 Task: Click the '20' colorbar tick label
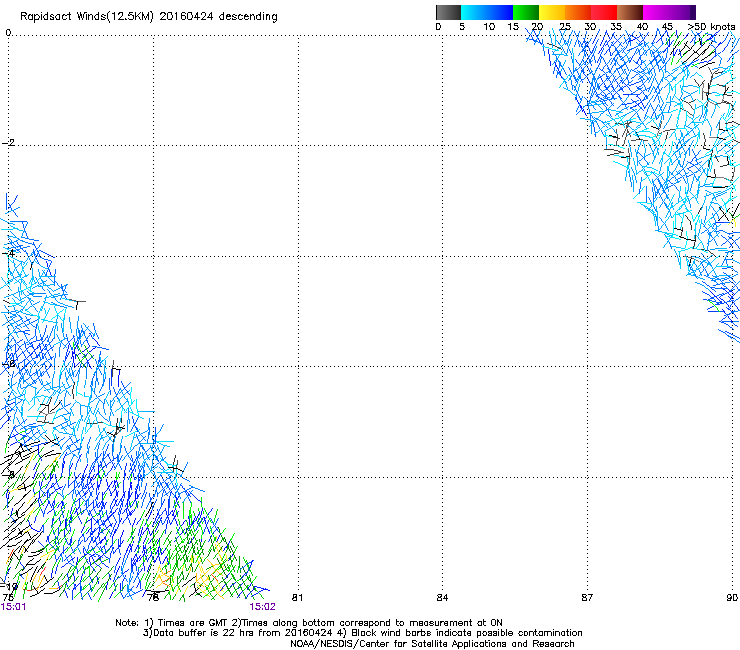(x=537, y=27)
